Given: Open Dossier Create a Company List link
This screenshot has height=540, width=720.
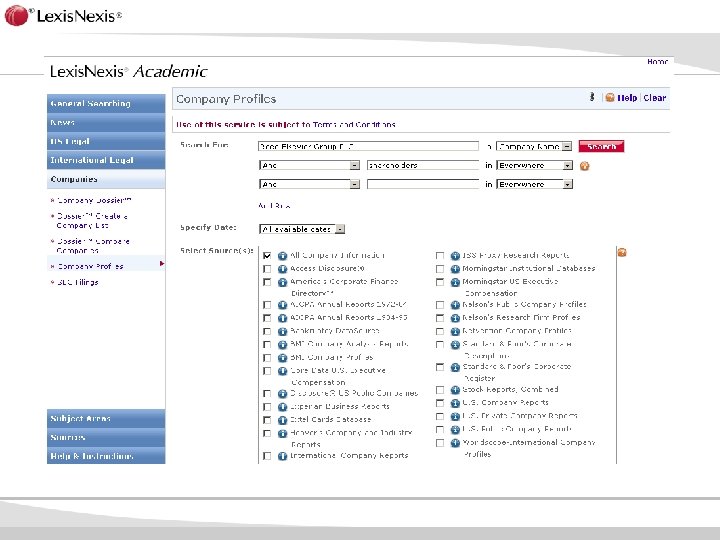Looking at the screenshot, I should 92,221.
